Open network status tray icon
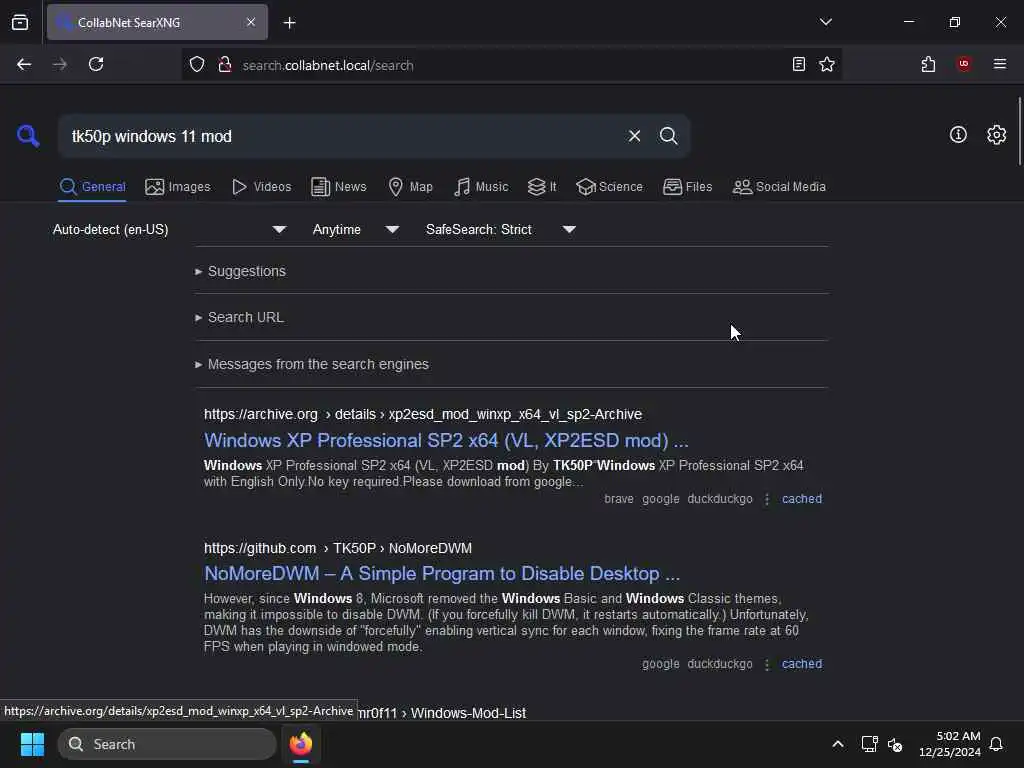This screenshot has height=768, width=1024. click(869, 744)
